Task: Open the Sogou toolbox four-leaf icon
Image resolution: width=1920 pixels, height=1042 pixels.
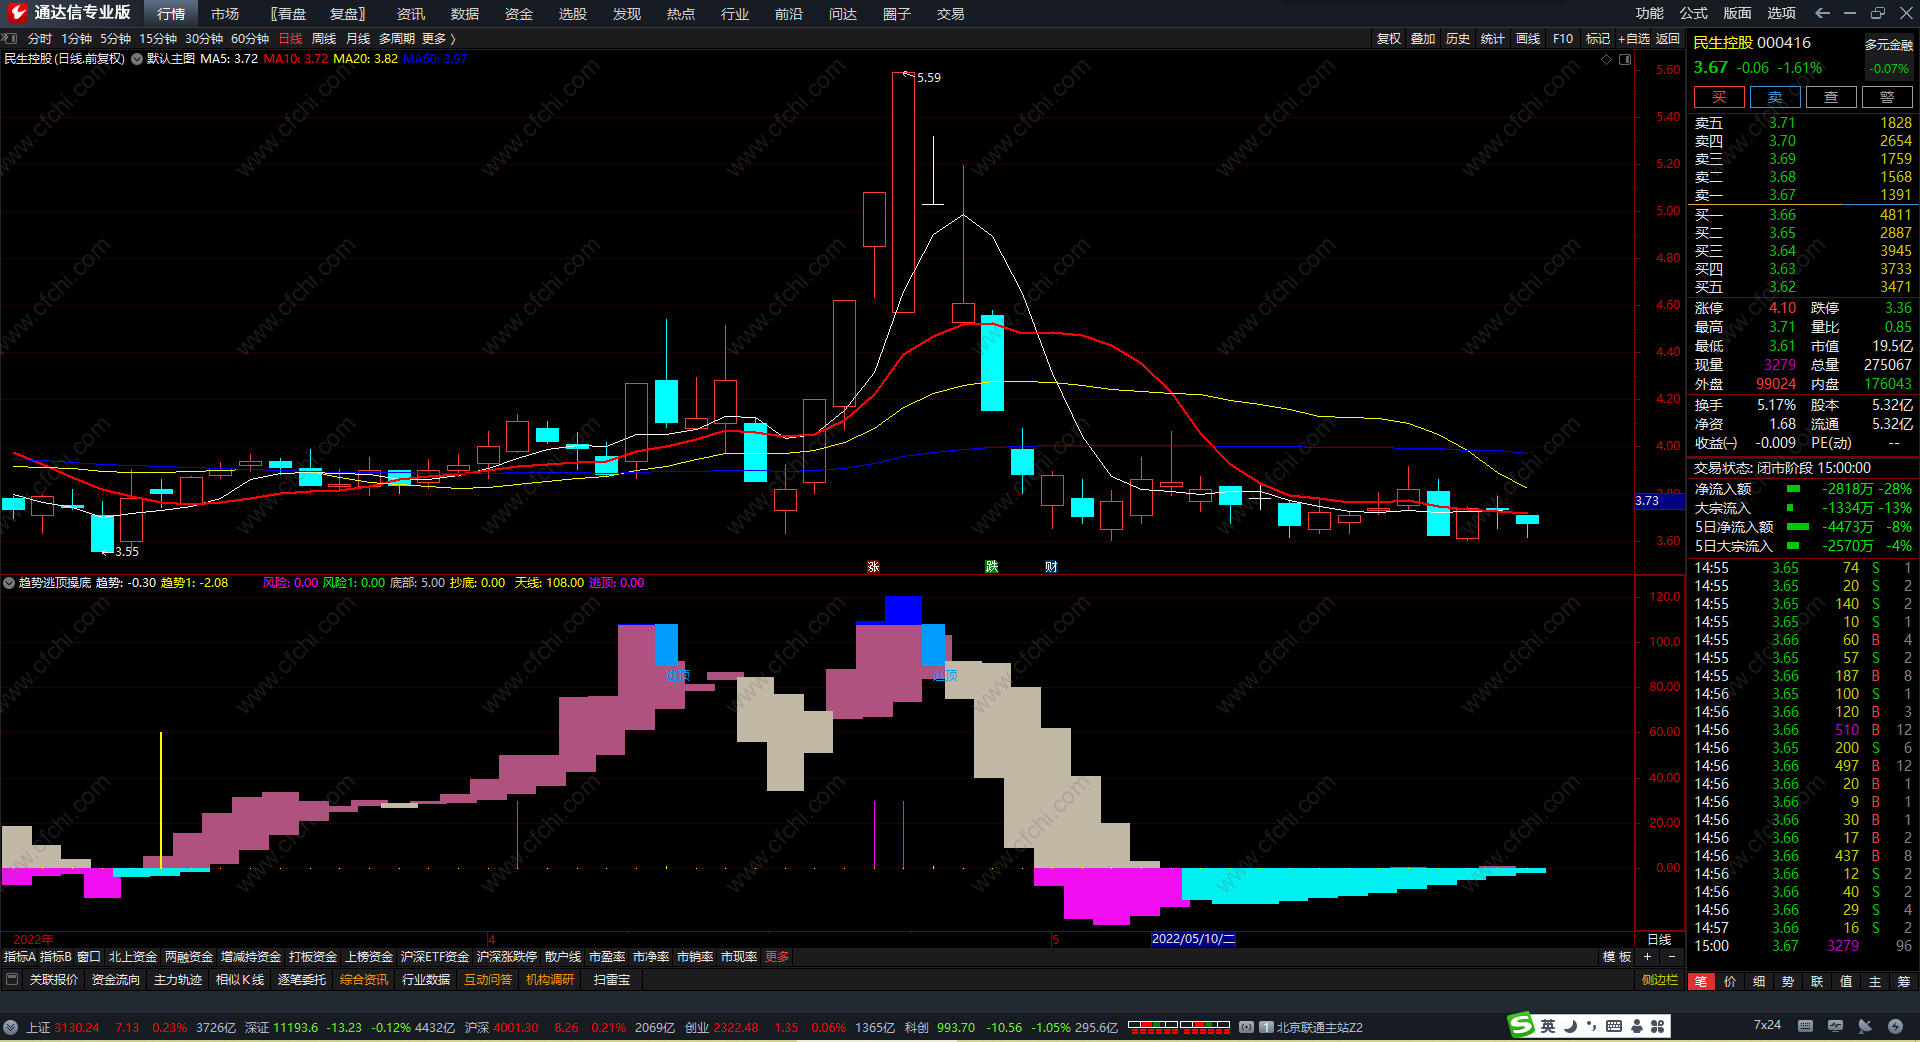Action: coord(1658,1026)
